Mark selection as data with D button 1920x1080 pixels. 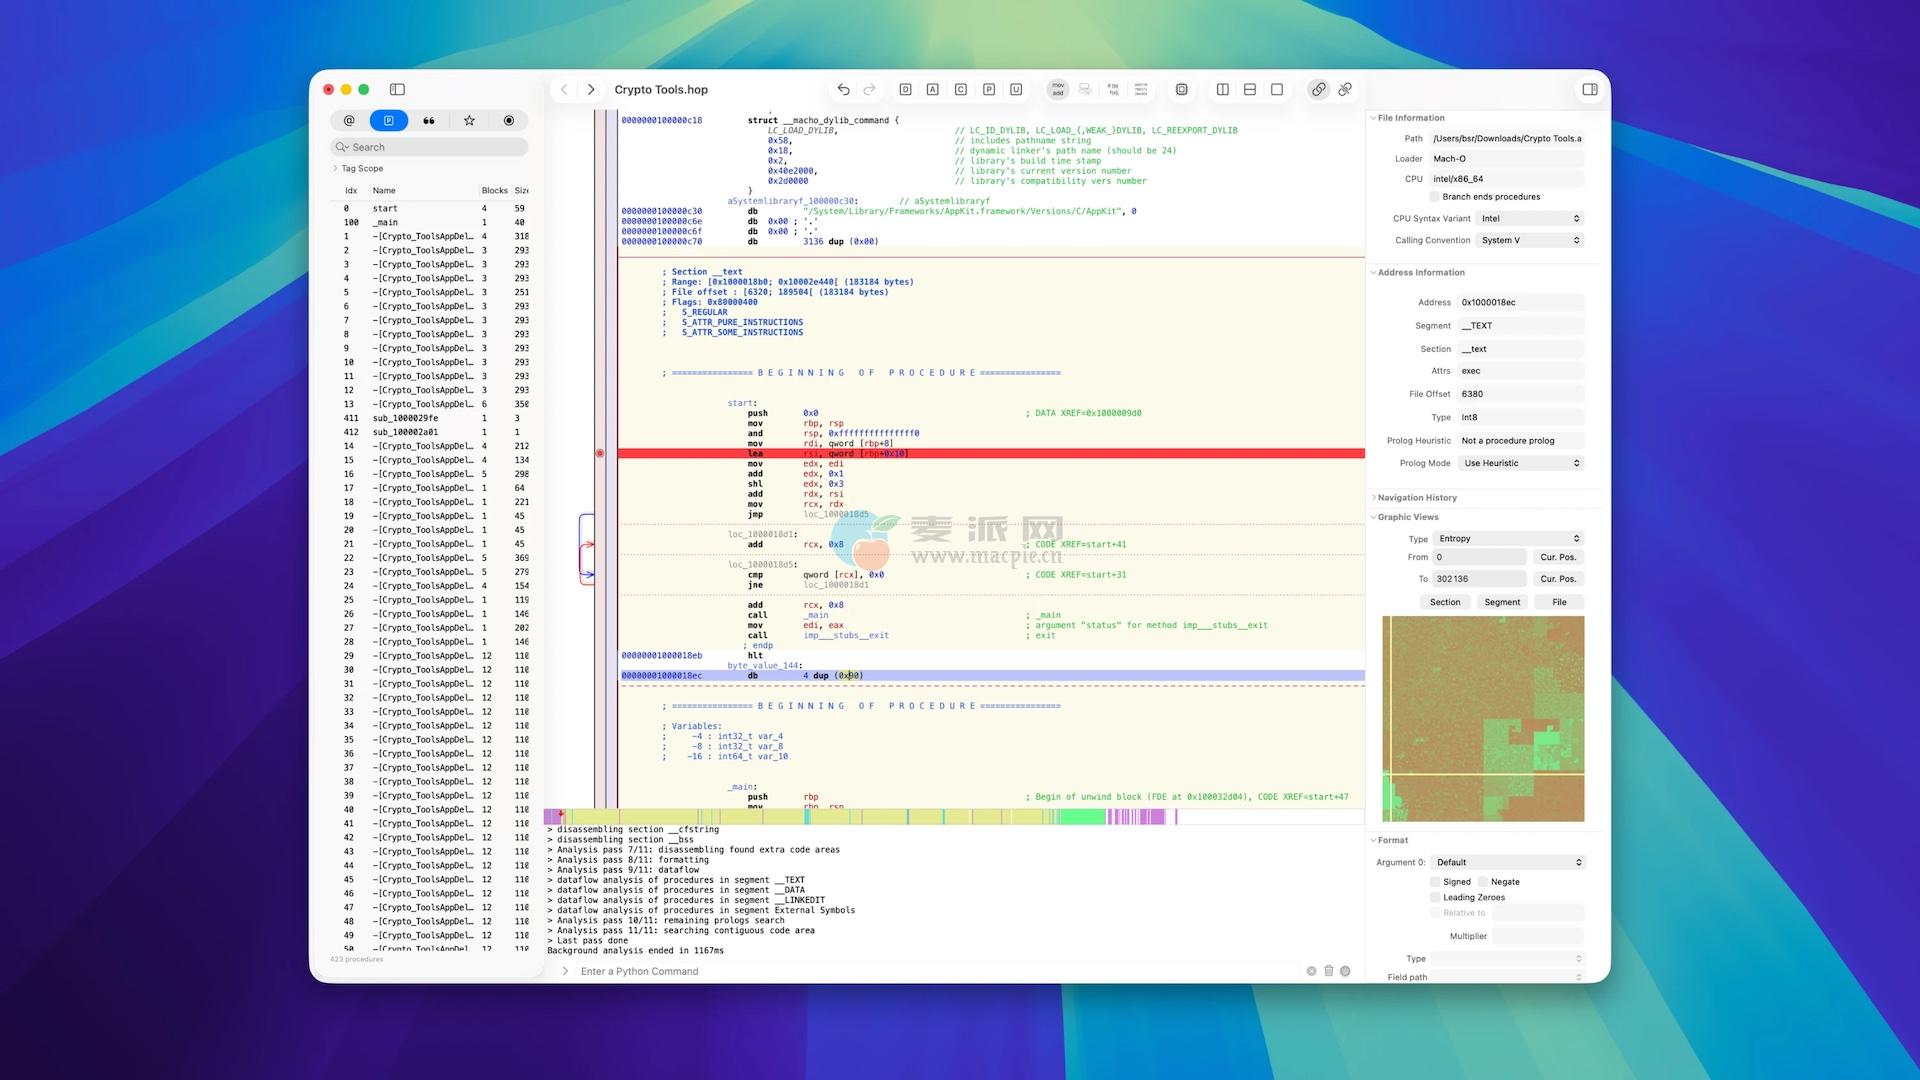[905, 90]
